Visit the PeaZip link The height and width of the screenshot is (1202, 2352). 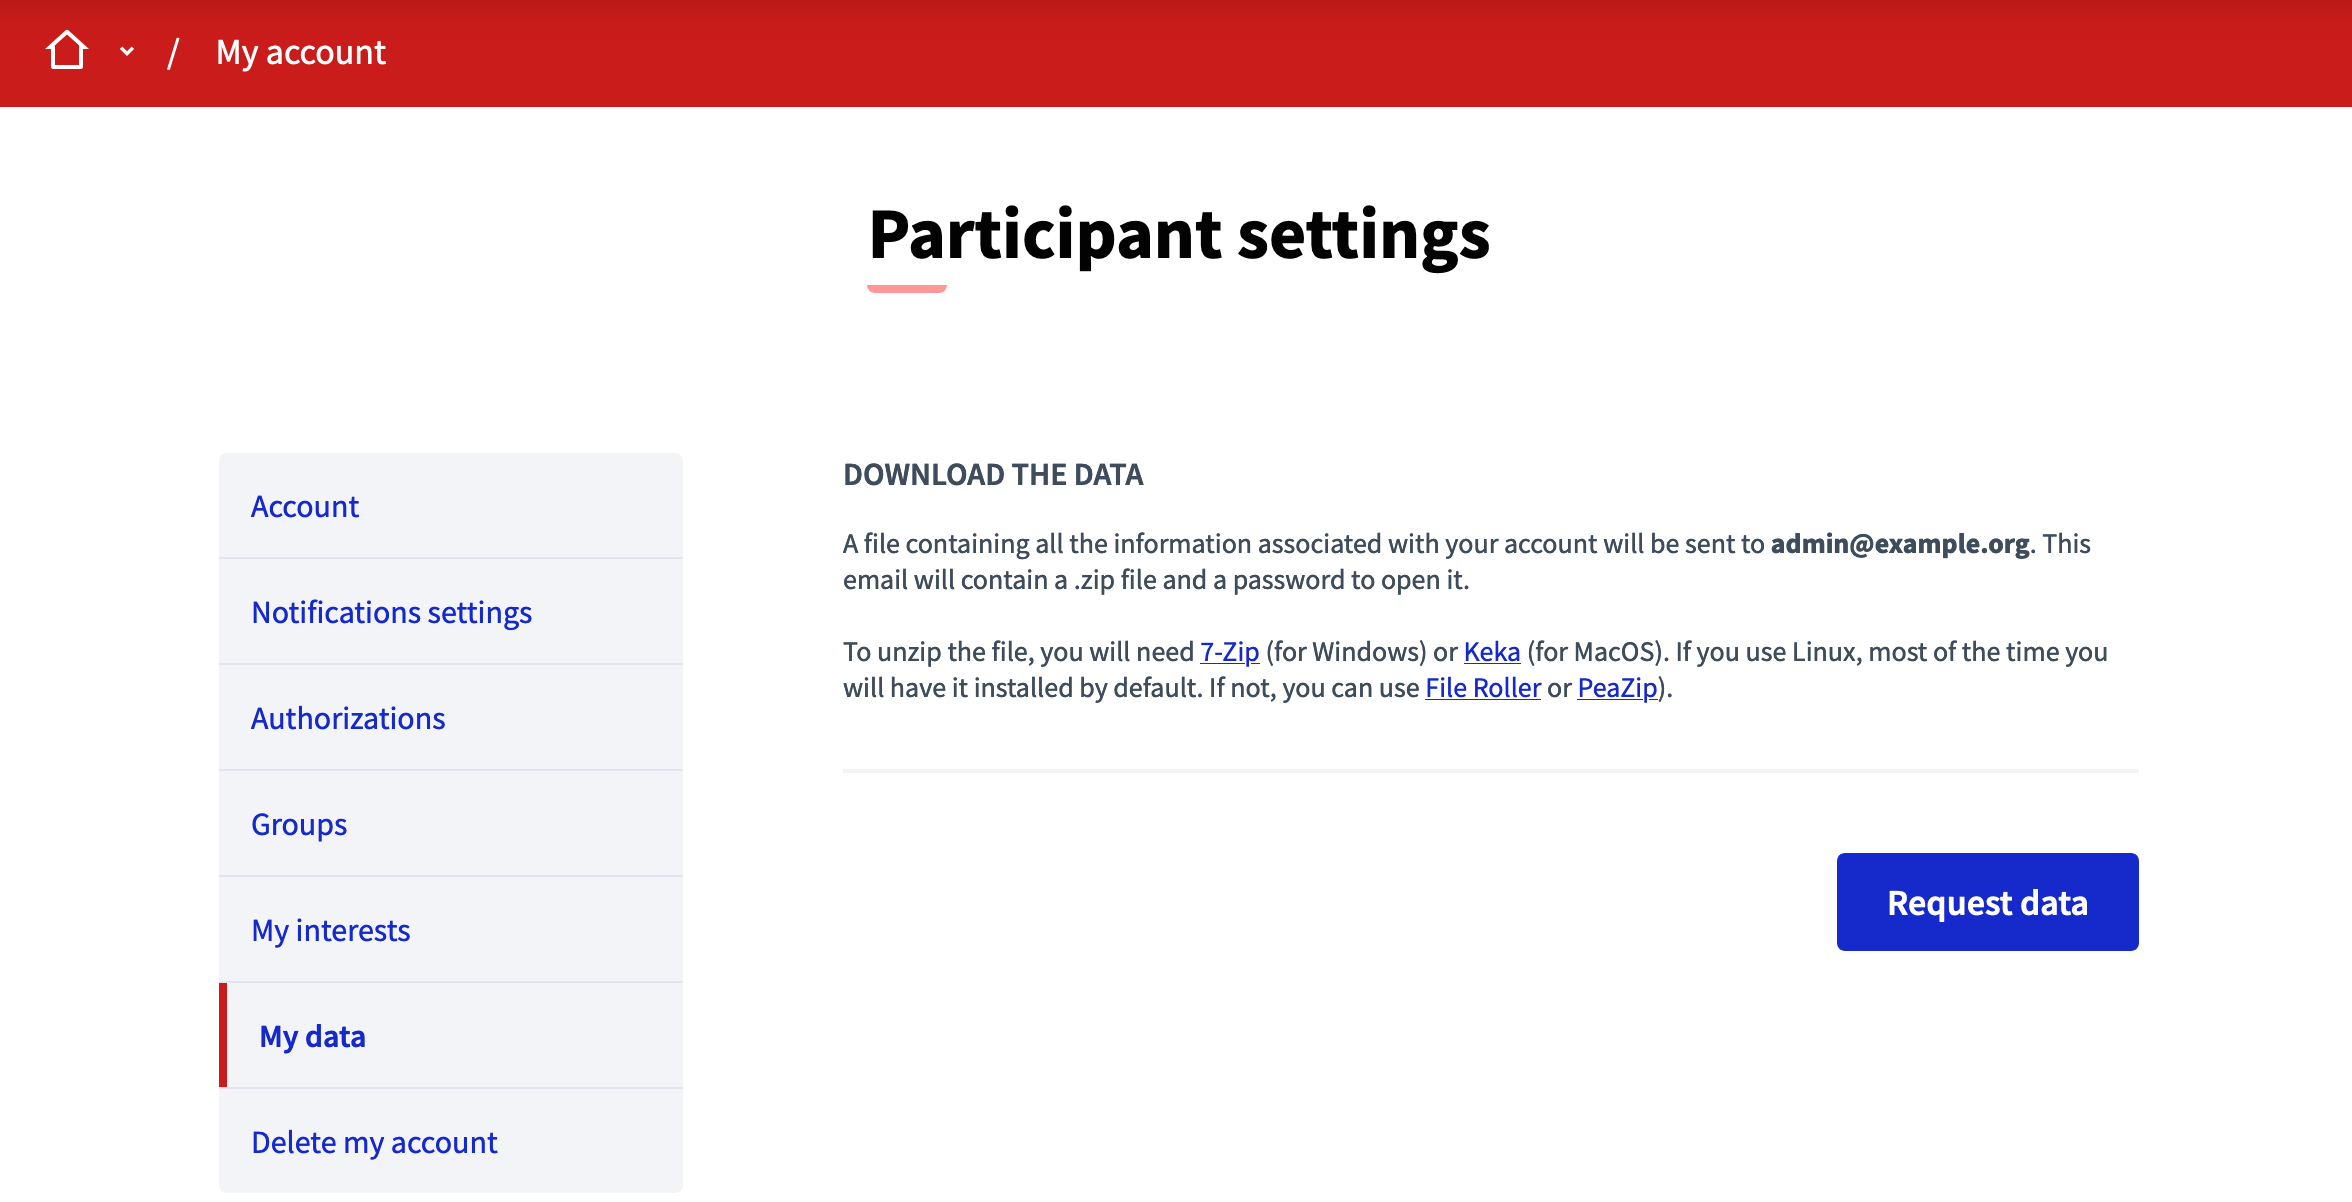[x=1617, y=688]
